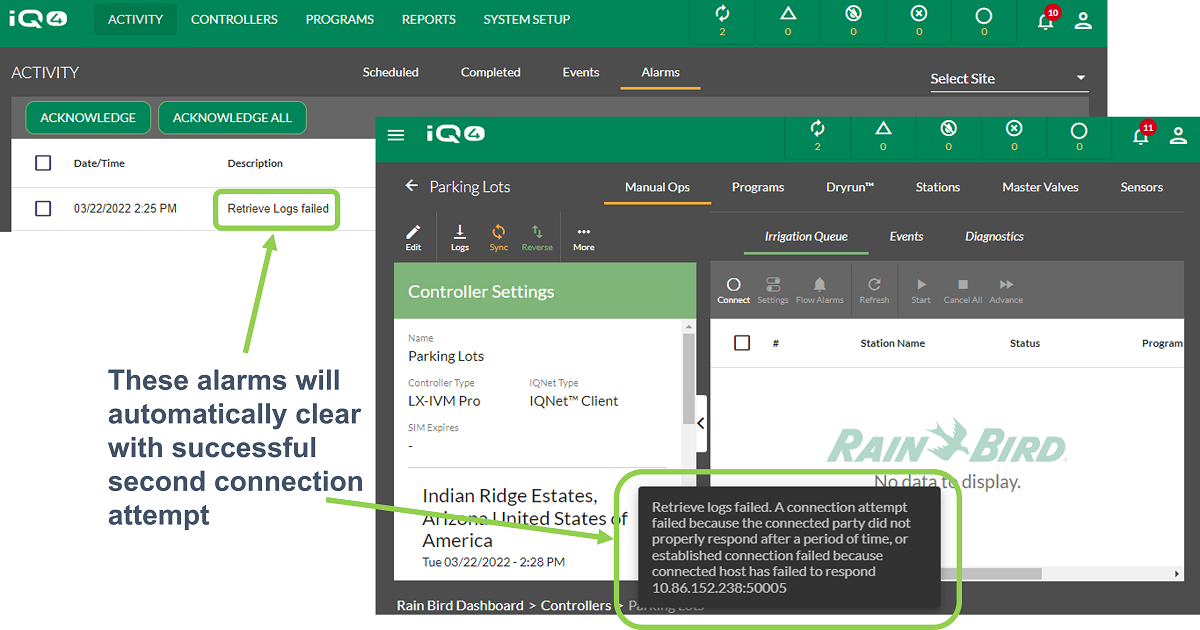Open More options ellipsis
The image size is (1200, 630).
584,237
